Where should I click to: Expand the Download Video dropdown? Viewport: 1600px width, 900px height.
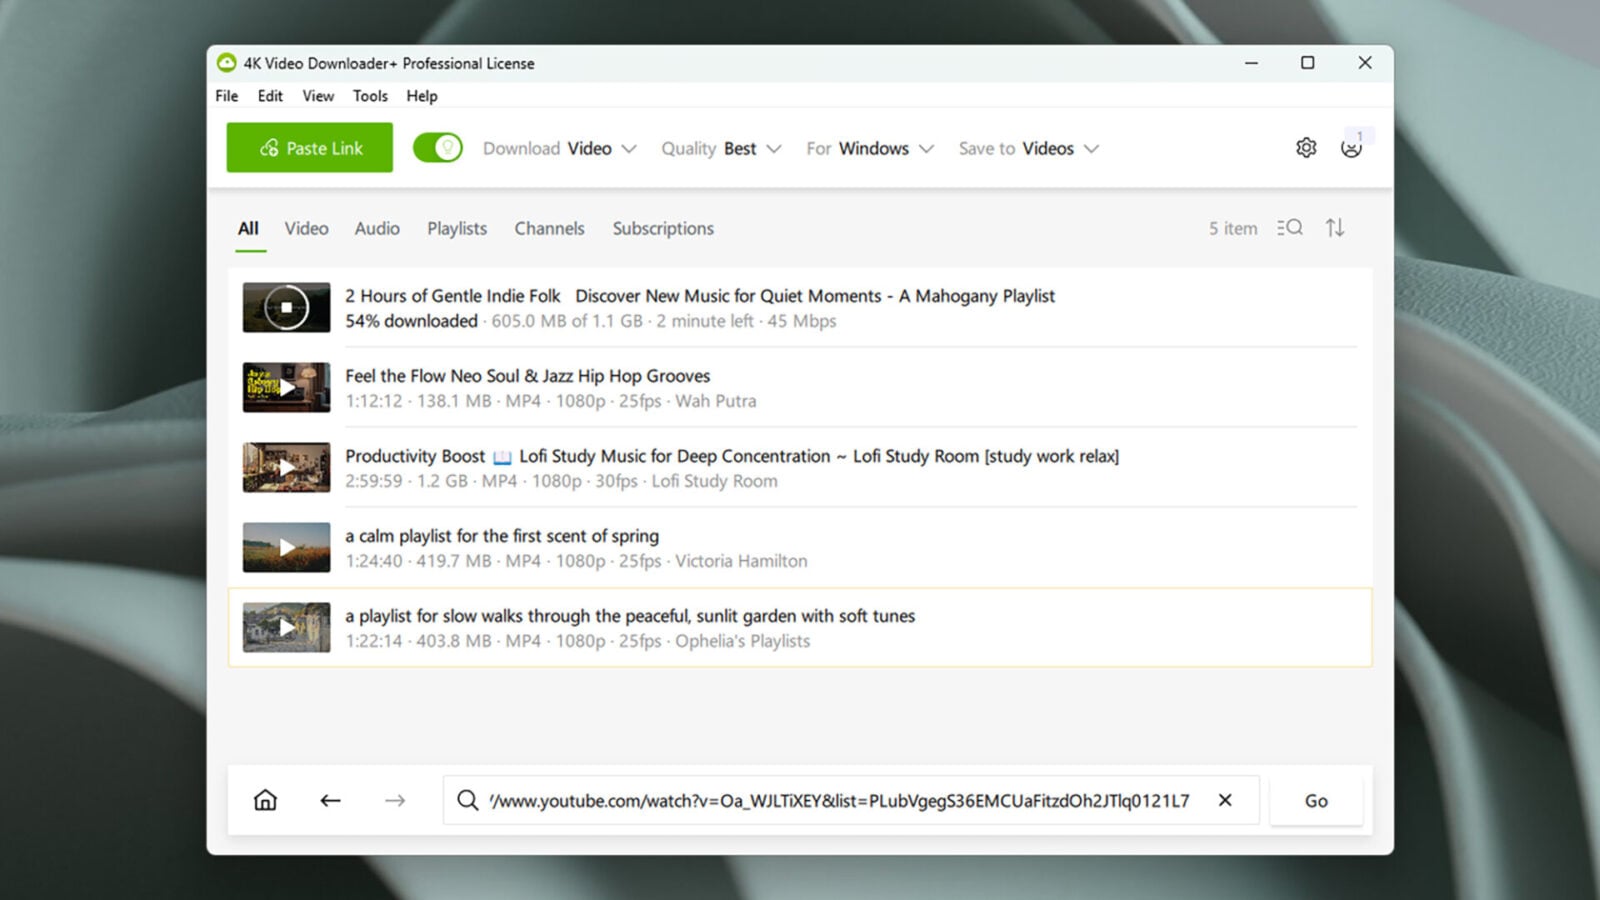pyautogui.click(x=559, y=148)
